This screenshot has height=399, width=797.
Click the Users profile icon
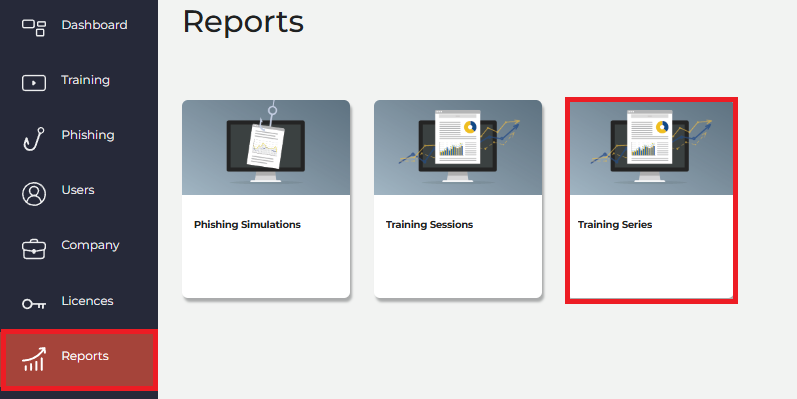click(34, 194)
